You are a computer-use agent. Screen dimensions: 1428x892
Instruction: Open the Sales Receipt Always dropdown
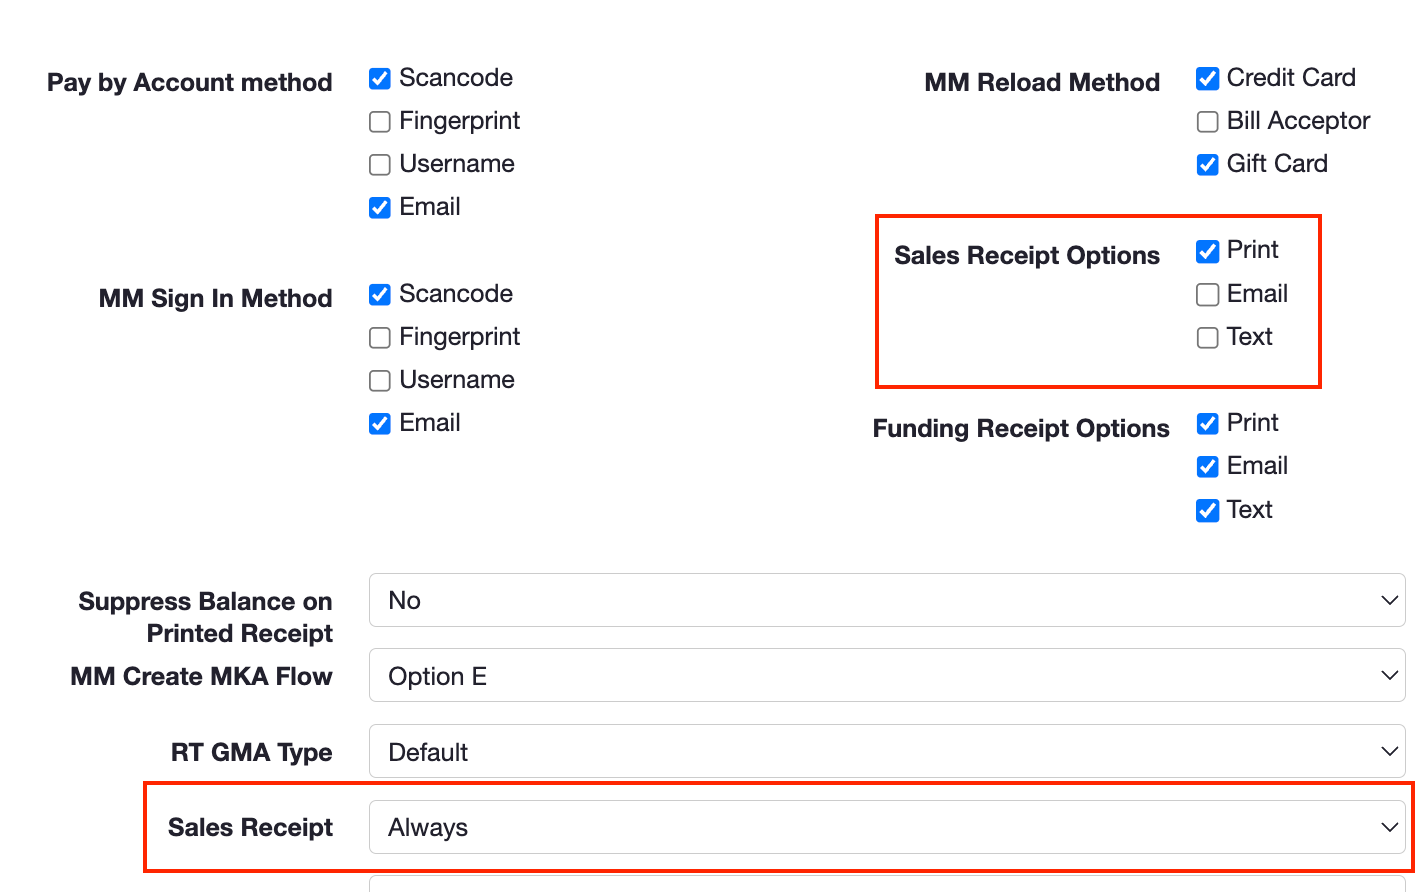(887, 827)
